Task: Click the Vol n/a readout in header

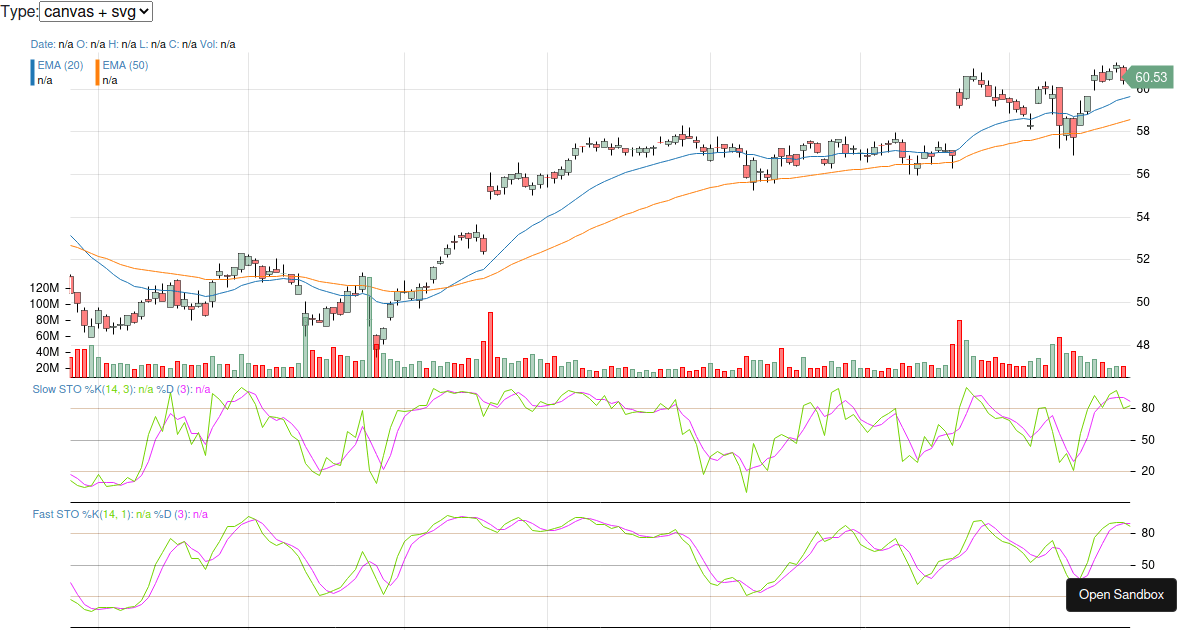Action: point(217,44)
